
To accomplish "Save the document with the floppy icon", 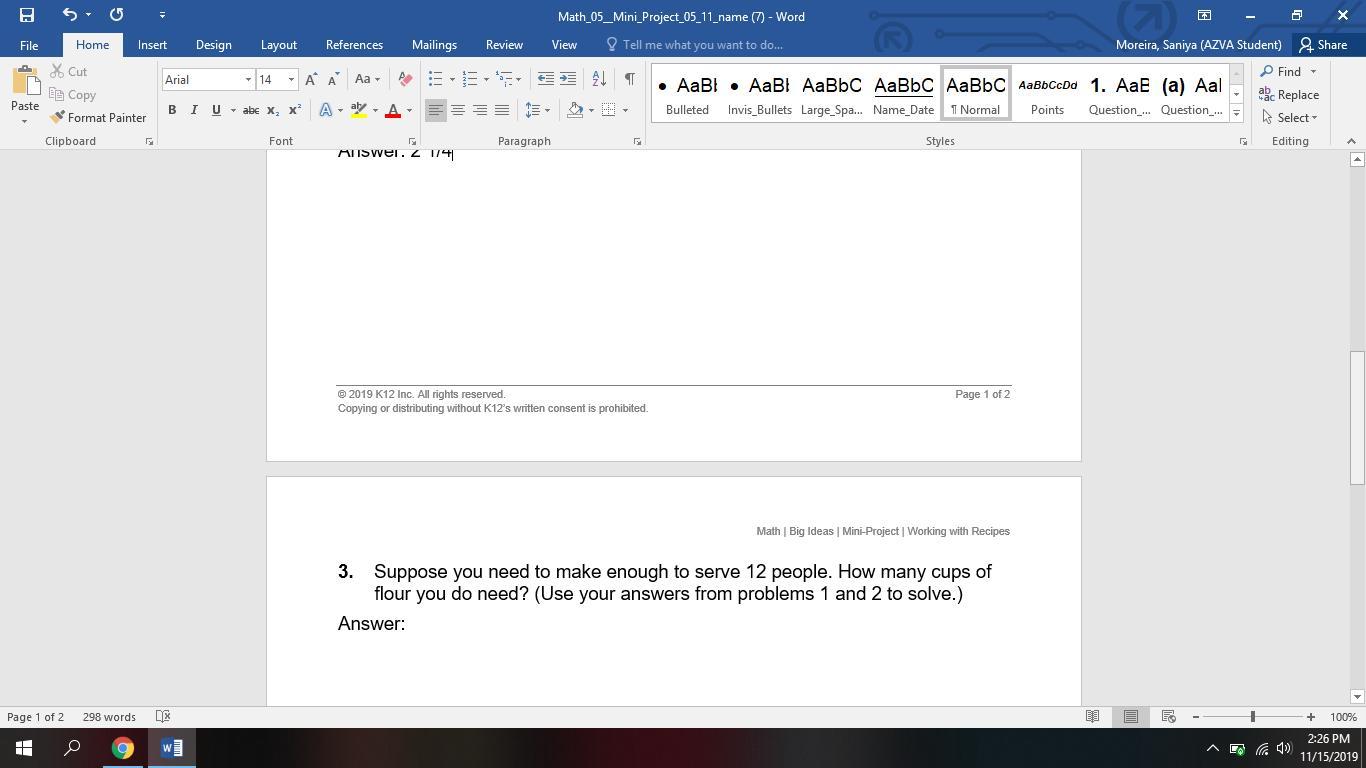I will pyautogui.click(x=27, y=15).
